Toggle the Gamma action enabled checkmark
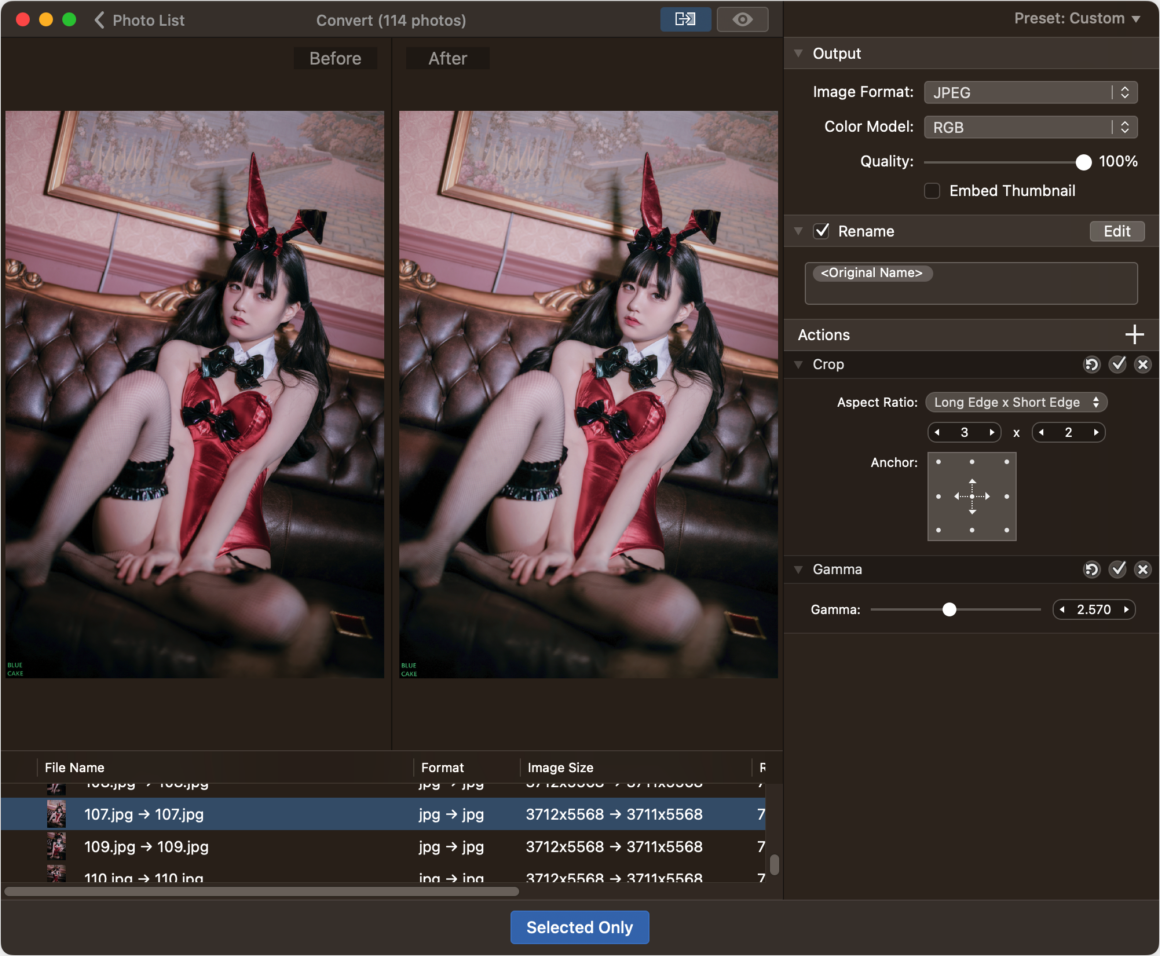This screenshot has height=956, width=1160. click(x=1117, y=569)
